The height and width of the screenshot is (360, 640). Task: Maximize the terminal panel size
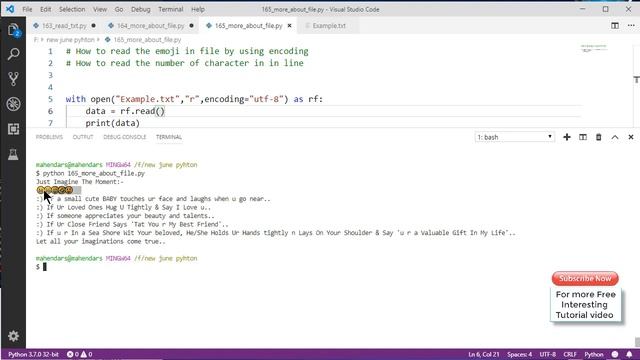(615, 137)
